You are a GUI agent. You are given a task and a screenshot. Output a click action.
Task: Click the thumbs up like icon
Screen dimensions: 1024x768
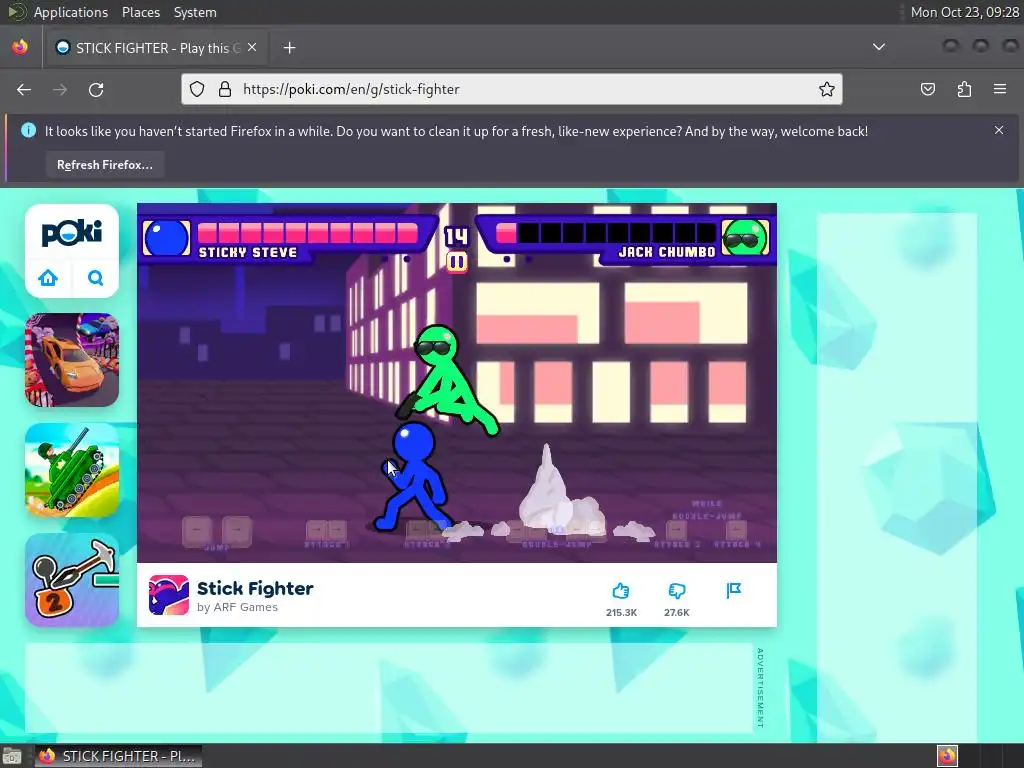tap(620, 591)
